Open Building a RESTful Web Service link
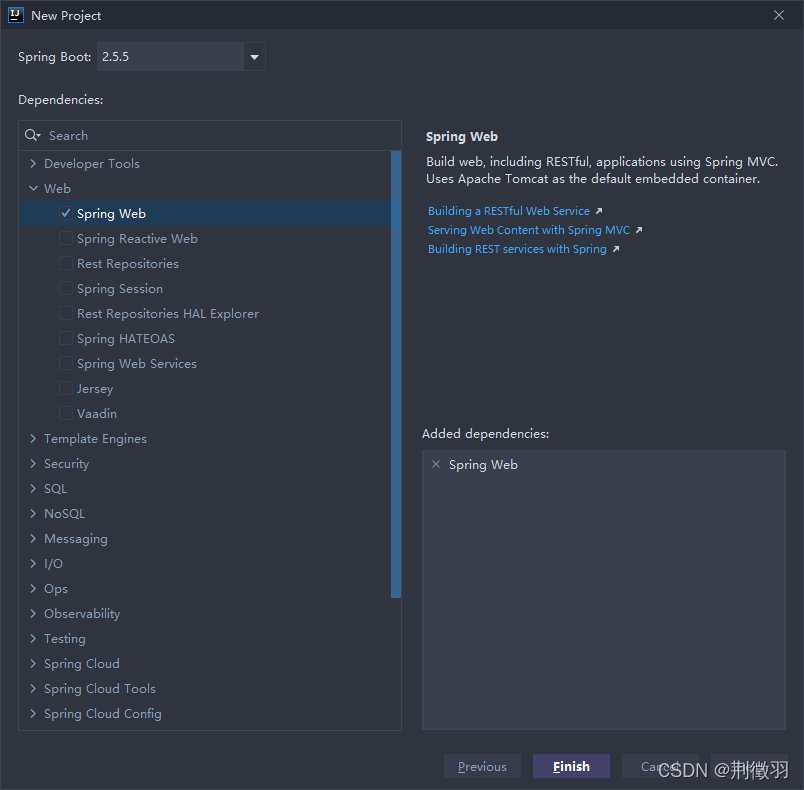Viewport: 804px width, 790px height. point(509,211)
